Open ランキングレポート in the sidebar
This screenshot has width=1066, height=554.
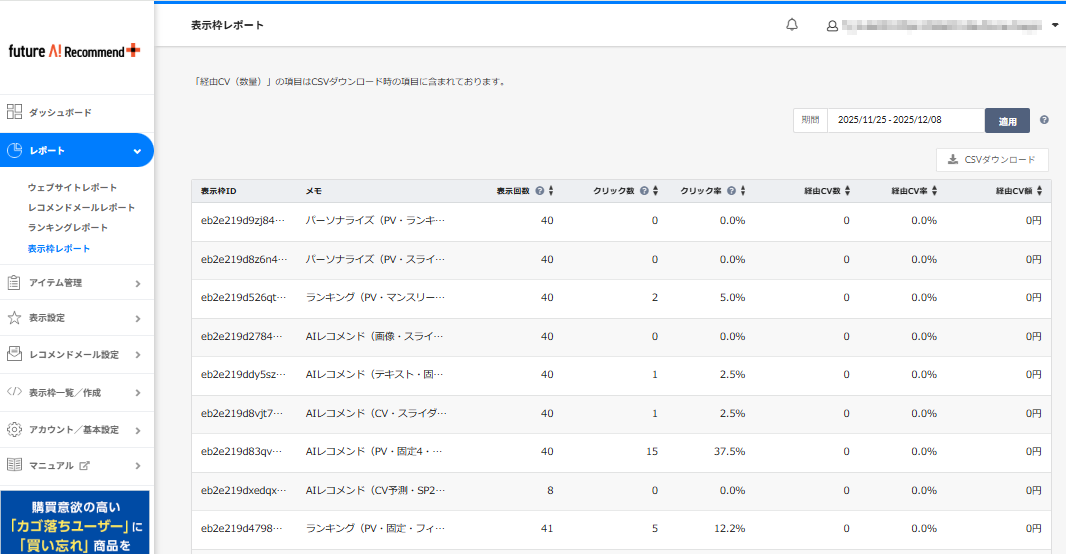[x=67, y=227]
